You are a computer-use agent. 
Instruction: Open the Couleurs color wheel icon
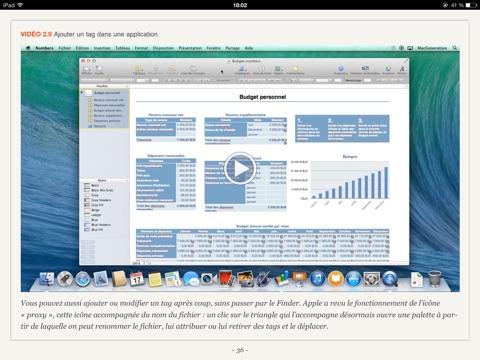[x=388, y=70]
